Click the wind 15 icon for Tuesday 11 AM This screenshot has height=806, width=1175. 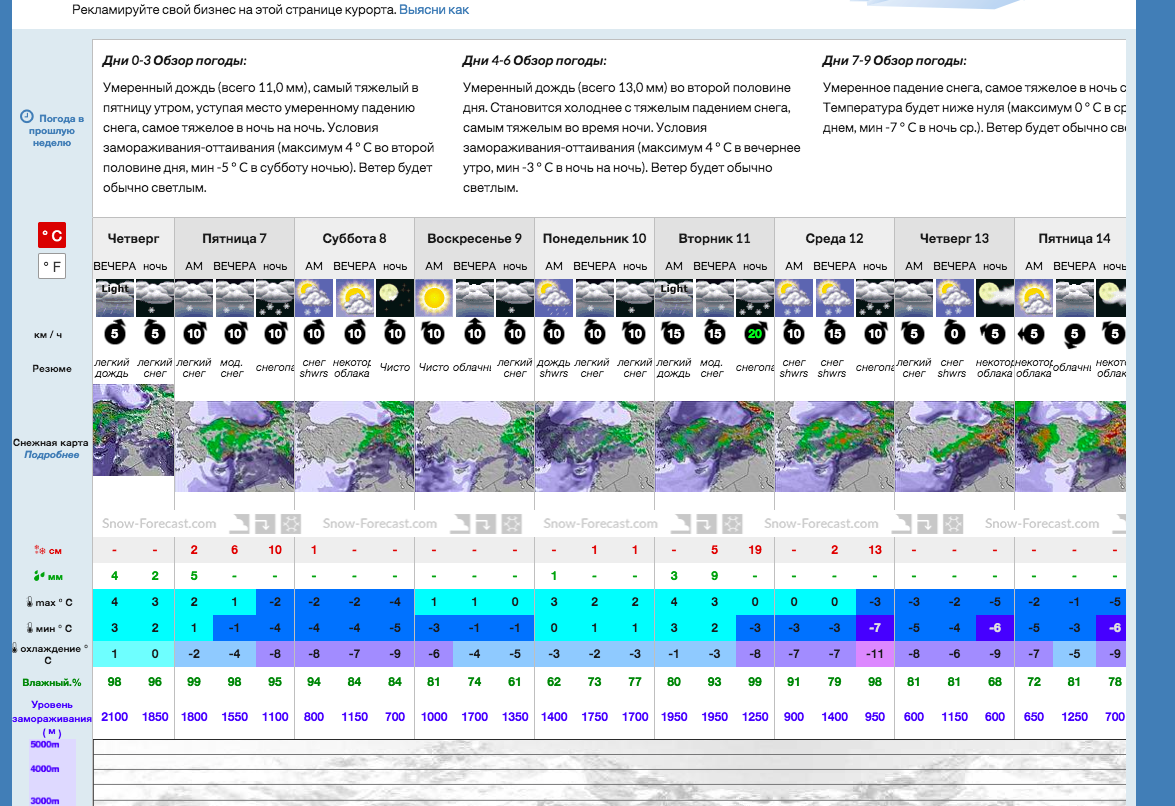(674, 333)
